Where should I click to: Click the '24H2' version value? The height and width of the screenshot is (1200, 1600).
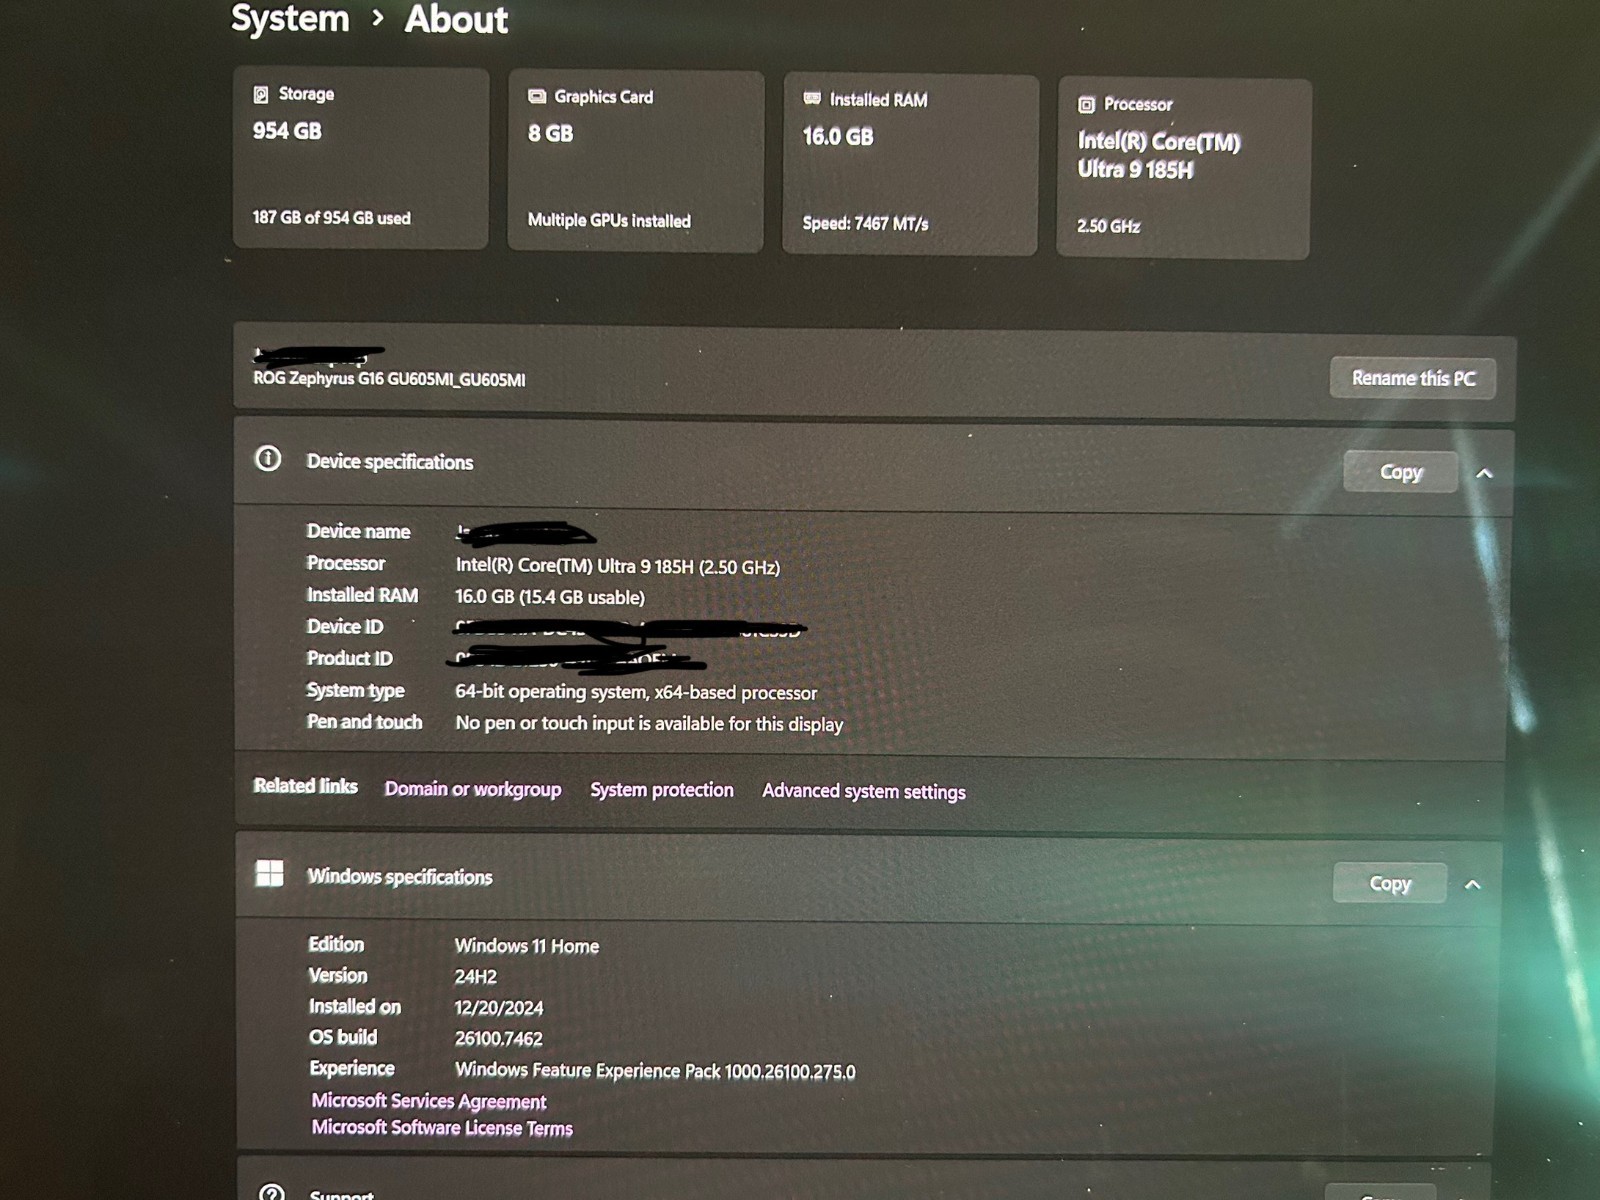pos(476,977)
